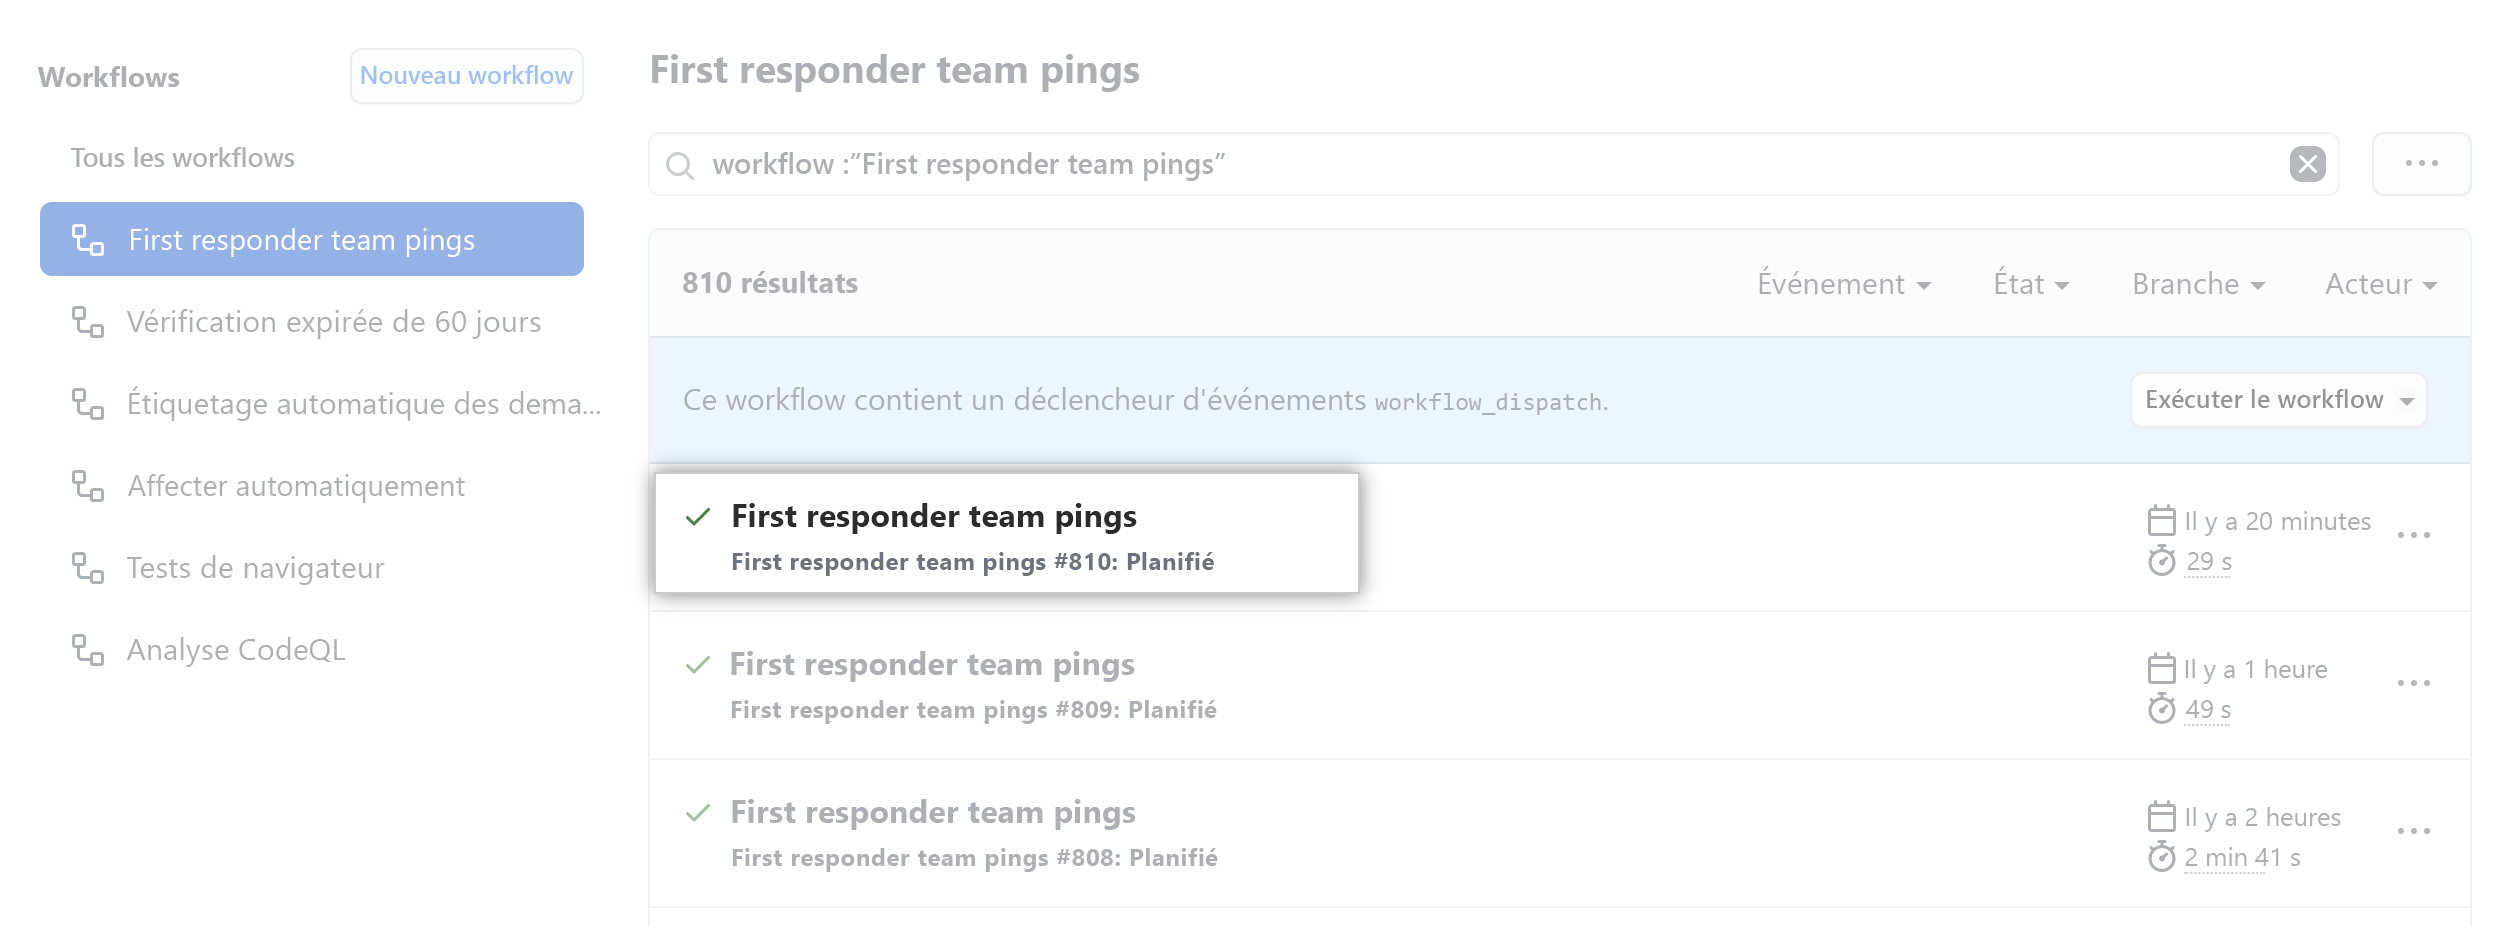Screen dimensions: 2514x926
Task: Expand the État filter
Action: [2030, 284]
